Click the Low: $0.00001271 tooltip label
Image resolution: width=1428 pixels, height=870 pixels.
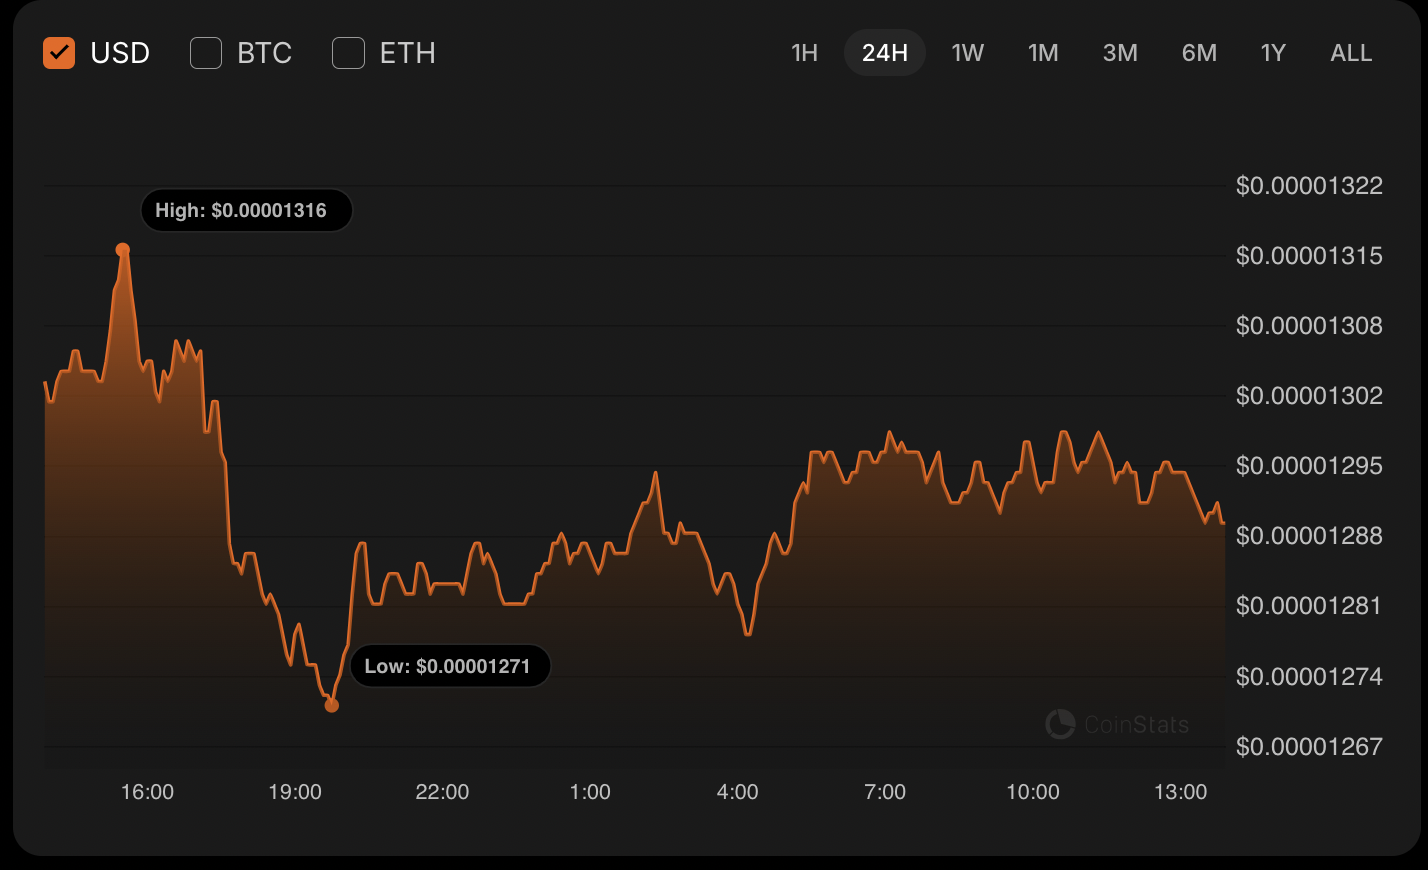(x=450, y=666)
